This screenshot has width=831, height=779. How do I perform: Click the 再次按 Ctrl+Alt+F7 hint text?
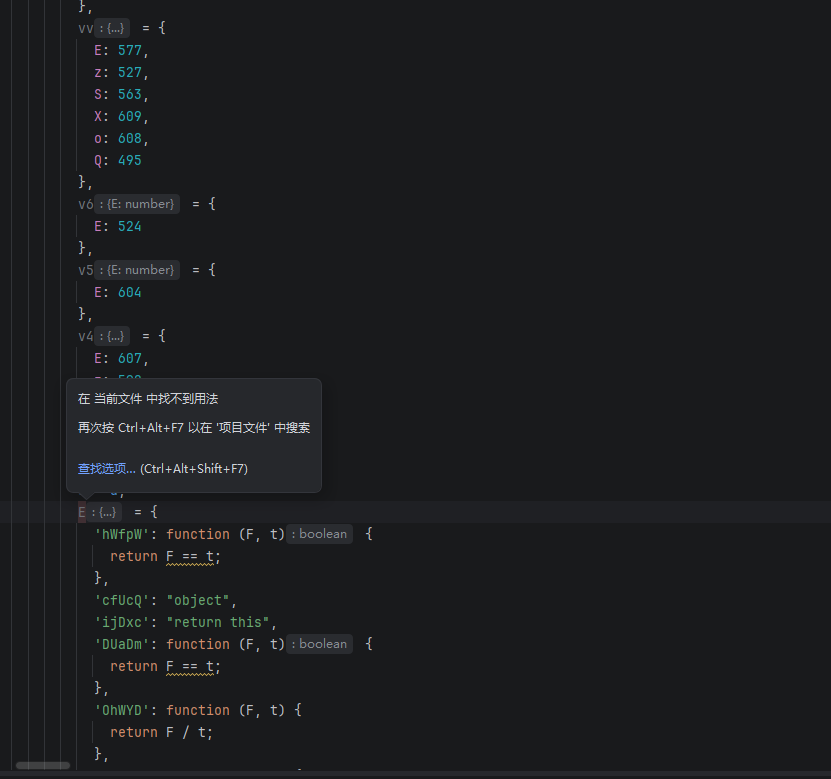coord(194,428)
